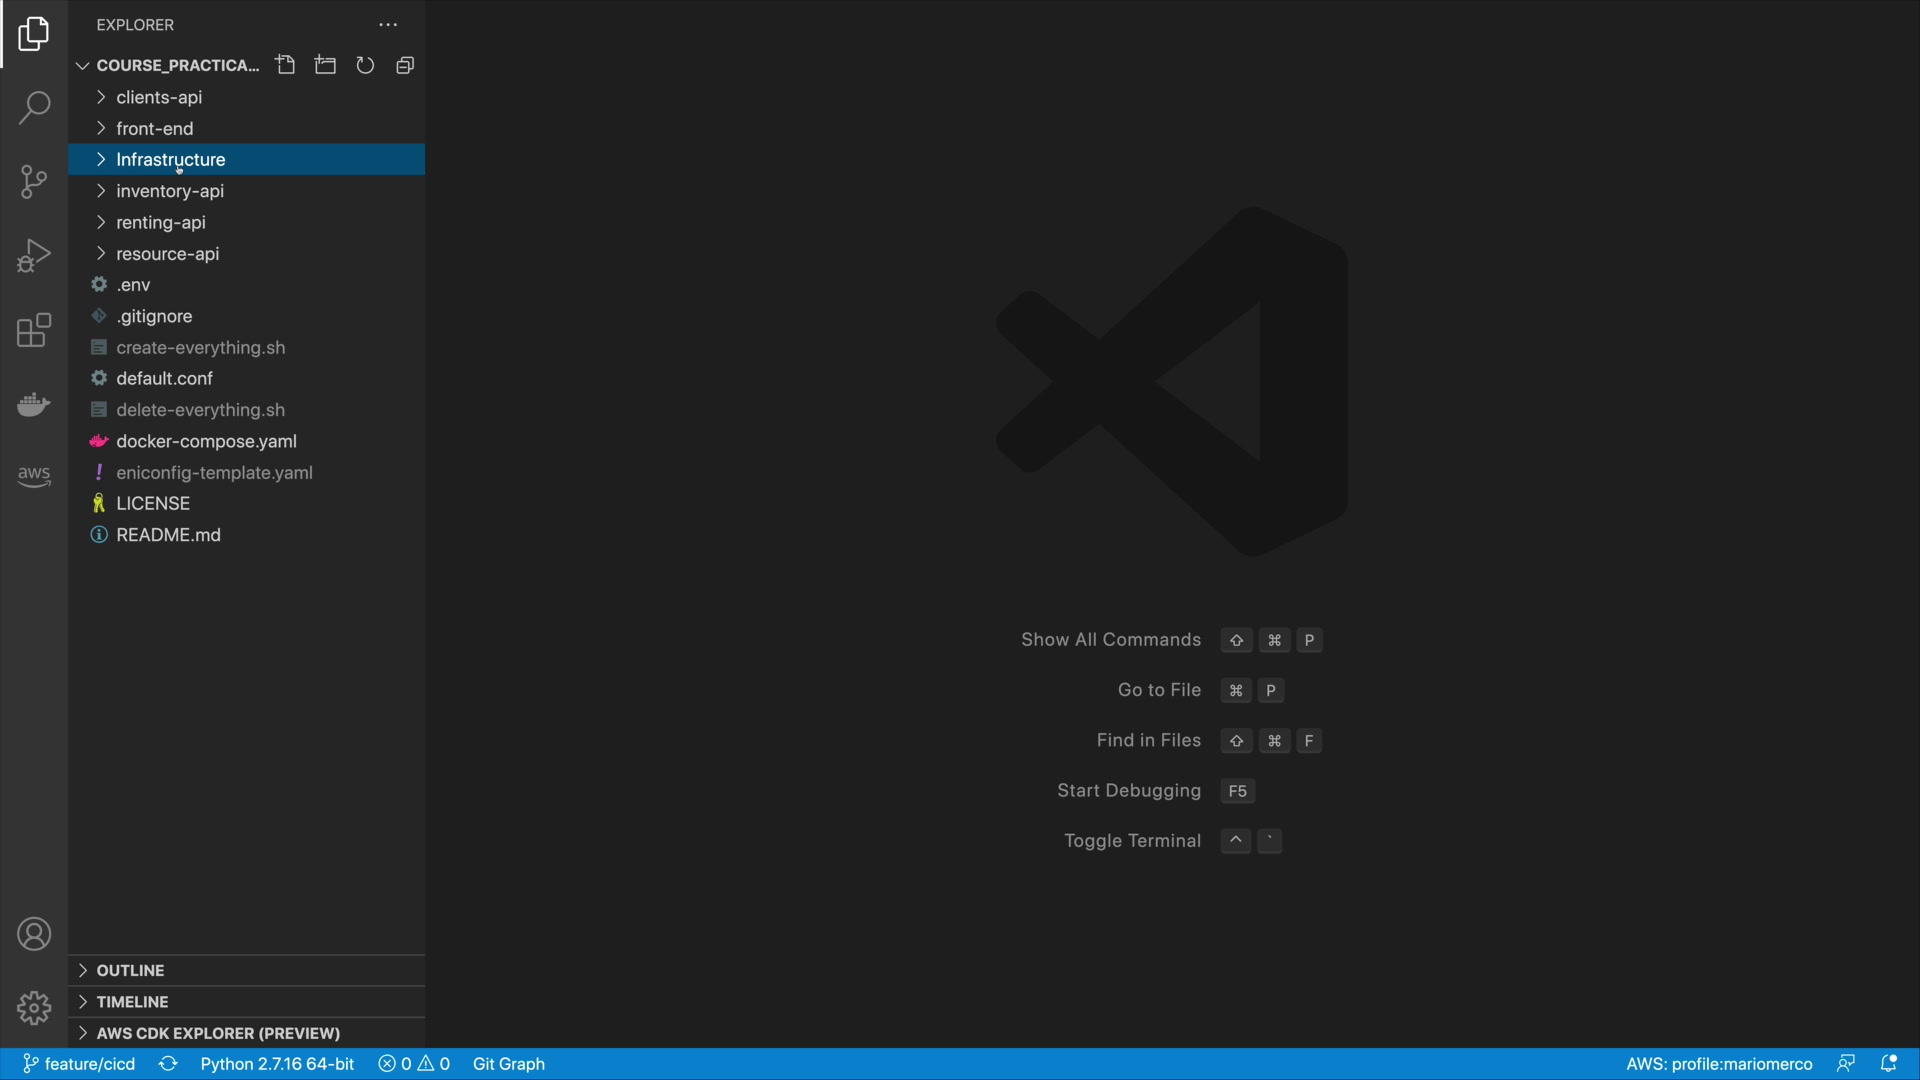This screenshot has width=1920, height=1080.
Task: Click Git Graph in the status bar
Action: 508,1064
